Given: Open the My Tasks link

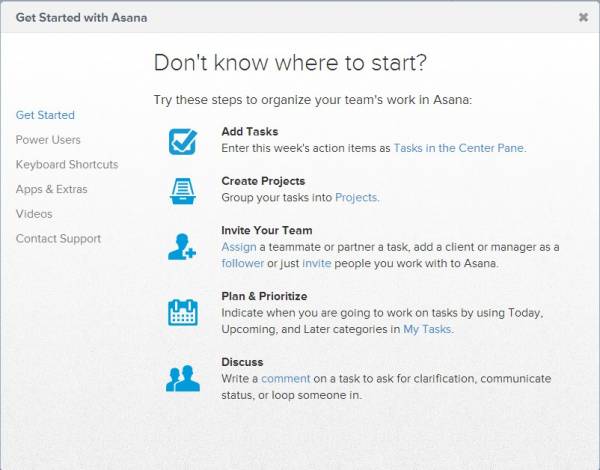Looking at the screenshot, I should click(427, 329).
